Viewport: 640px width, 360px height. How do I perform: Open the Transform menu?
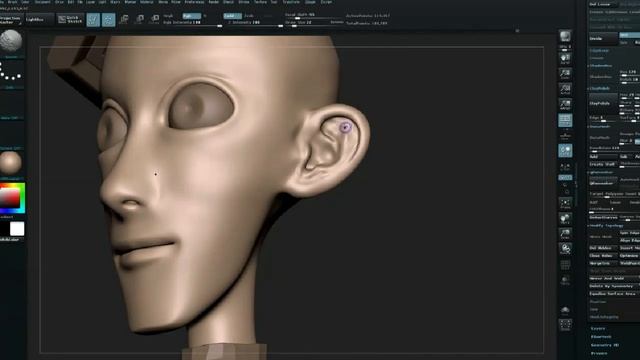(x=291, y=2)
